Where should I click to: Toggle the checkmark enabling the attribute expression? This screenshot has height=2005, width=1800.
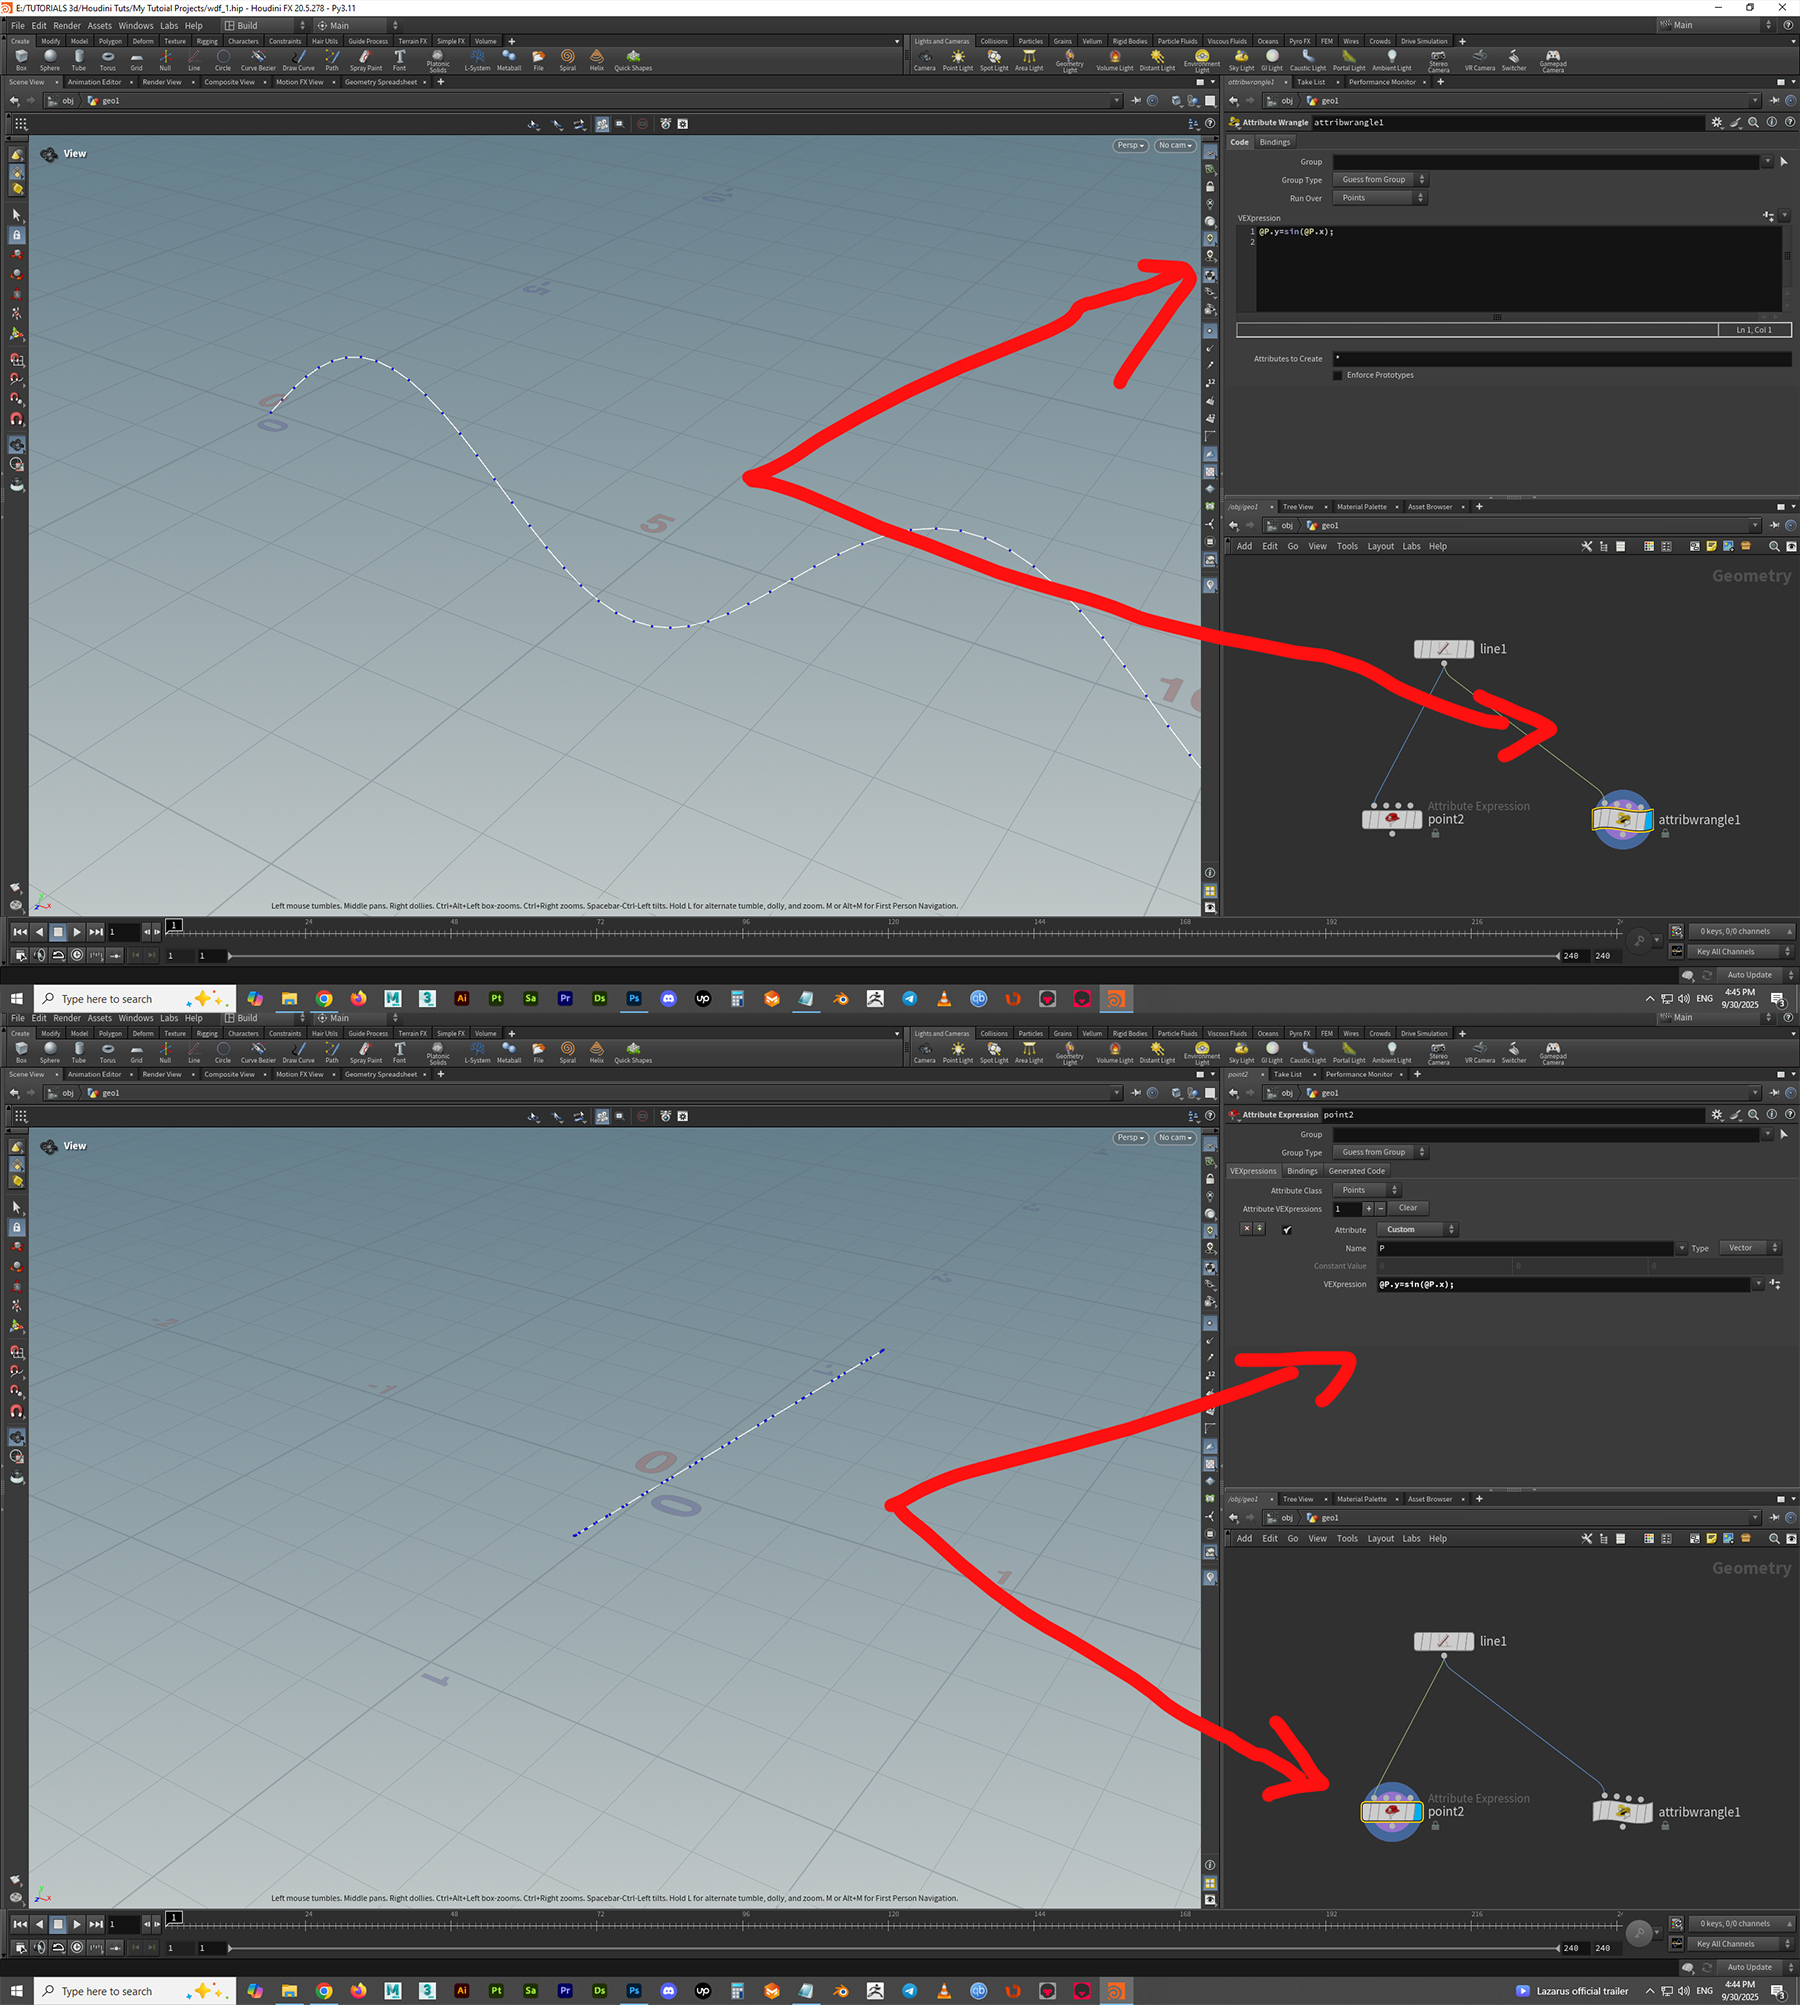point(1287,1230)
